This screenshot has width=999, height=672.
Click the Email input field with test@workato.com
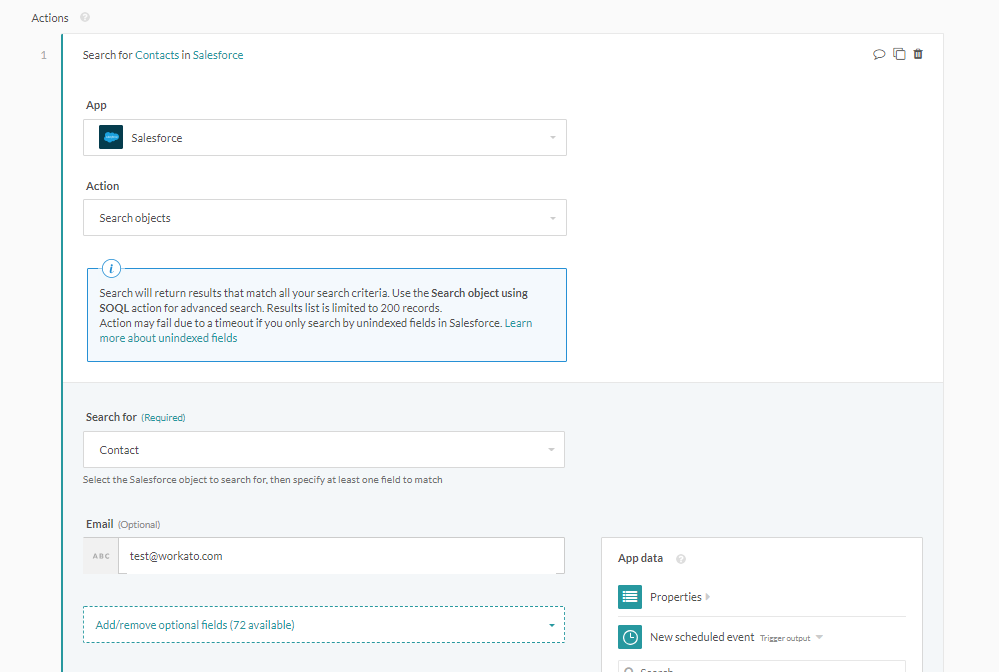point(341,556)
